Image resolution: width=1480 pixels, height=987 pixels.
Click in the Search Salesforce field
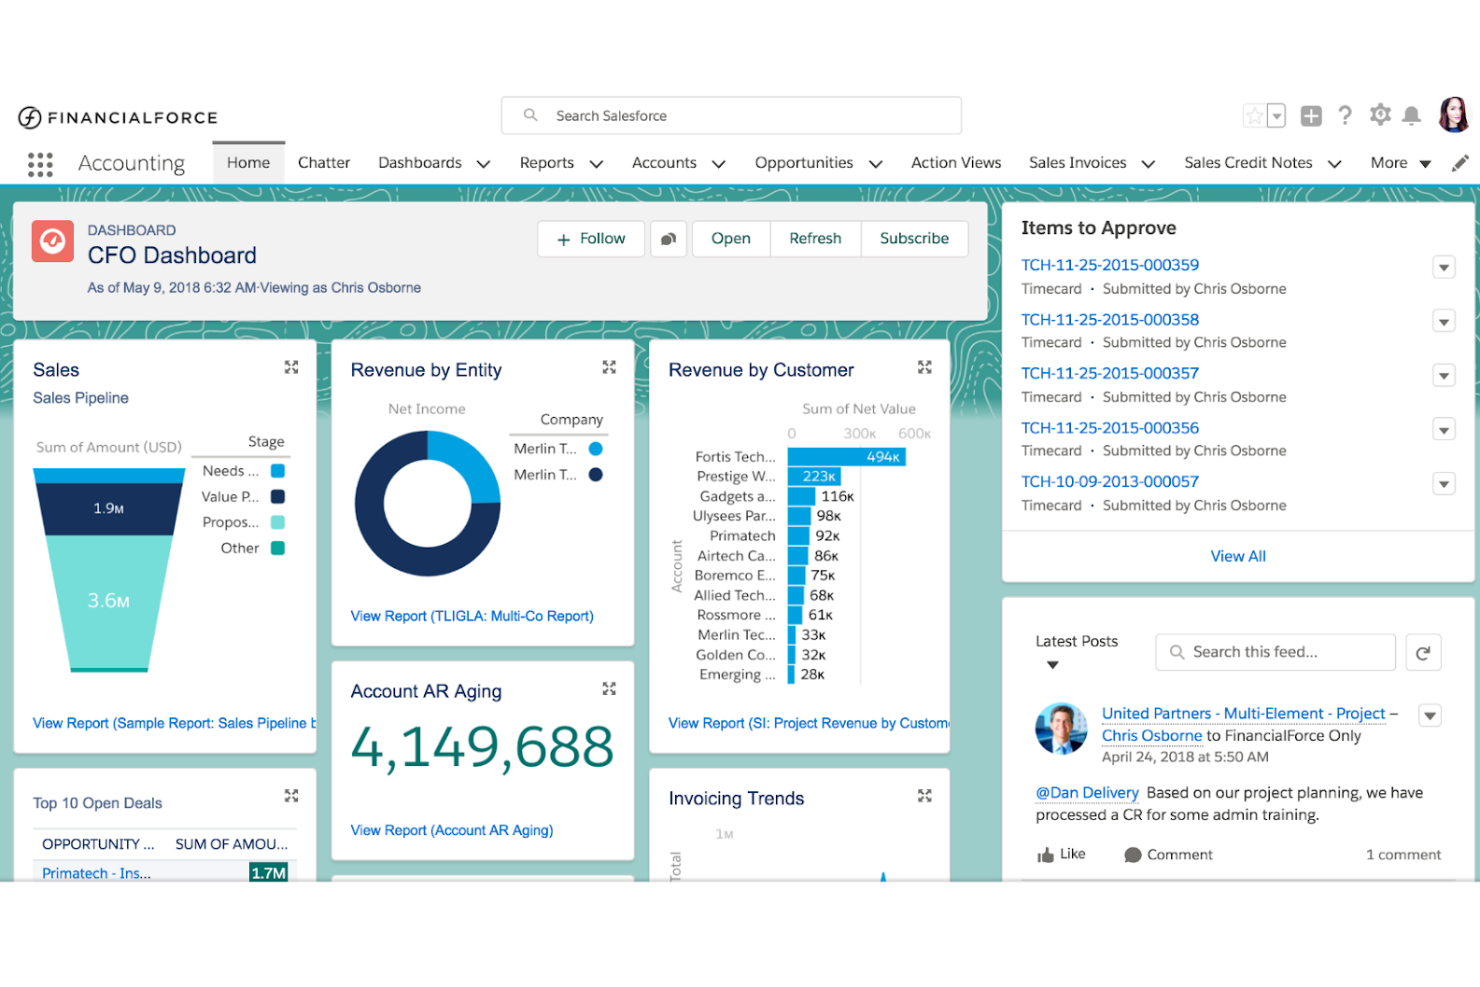pyautogui.click(x=731, y=115)
